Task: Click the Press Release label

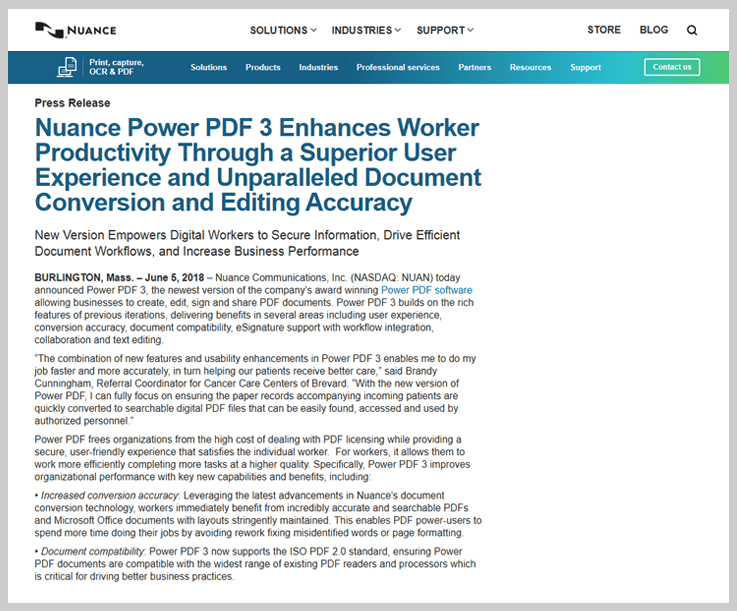Action: tap(72, 103)
